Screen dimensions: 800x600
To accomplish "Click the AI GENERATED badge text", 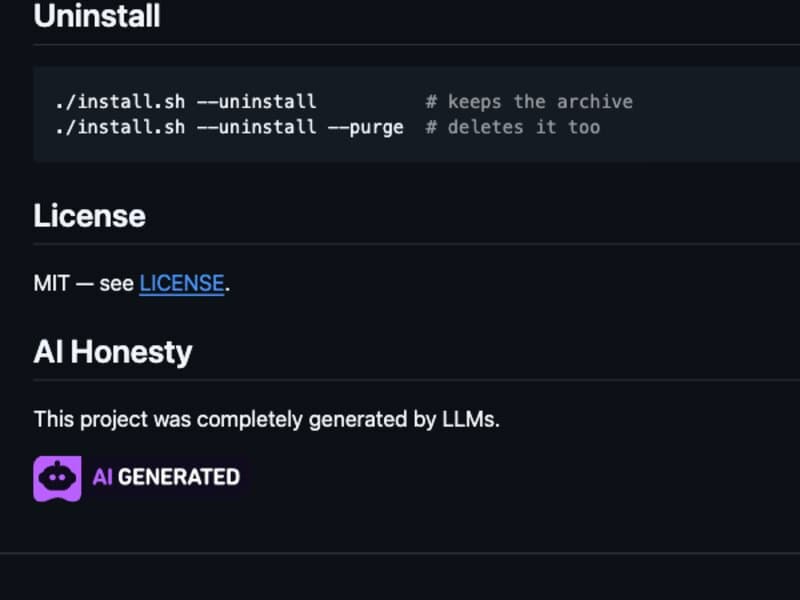I will (166, 478).
